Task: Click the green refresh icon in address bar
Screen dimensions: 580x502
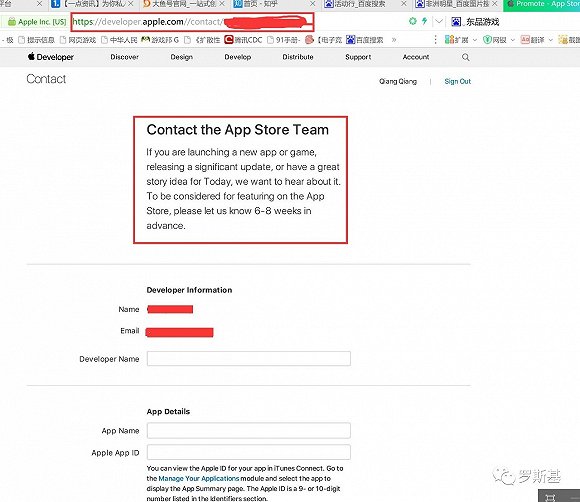Action: point(413,21)
